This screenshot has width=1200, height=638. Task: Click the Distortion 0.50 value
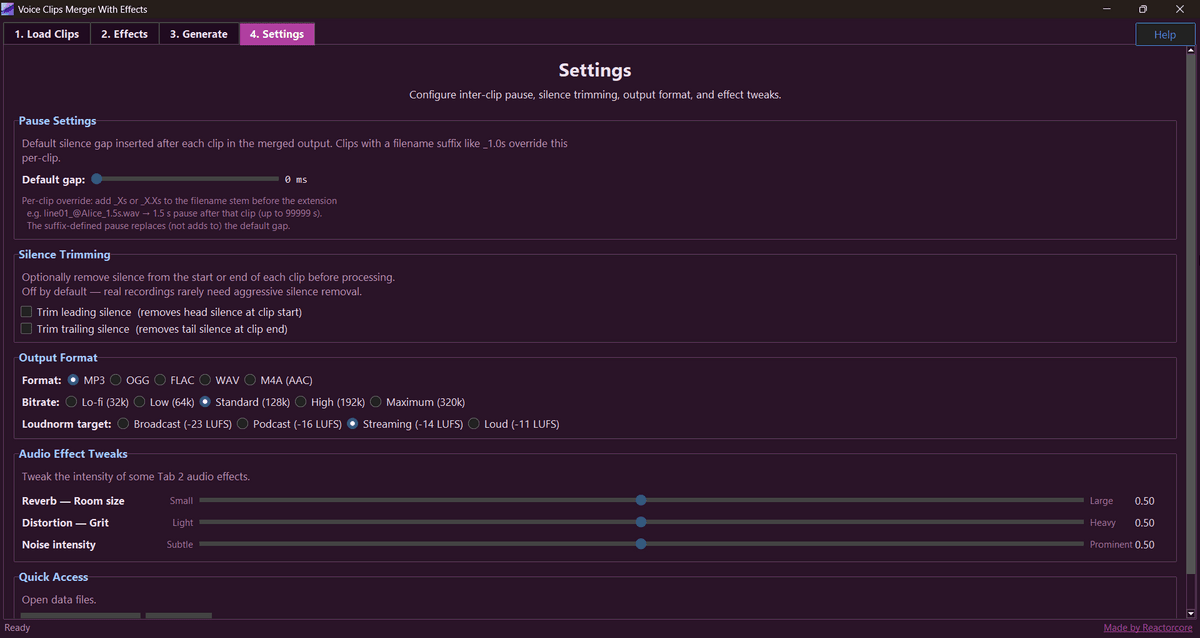1144,523
